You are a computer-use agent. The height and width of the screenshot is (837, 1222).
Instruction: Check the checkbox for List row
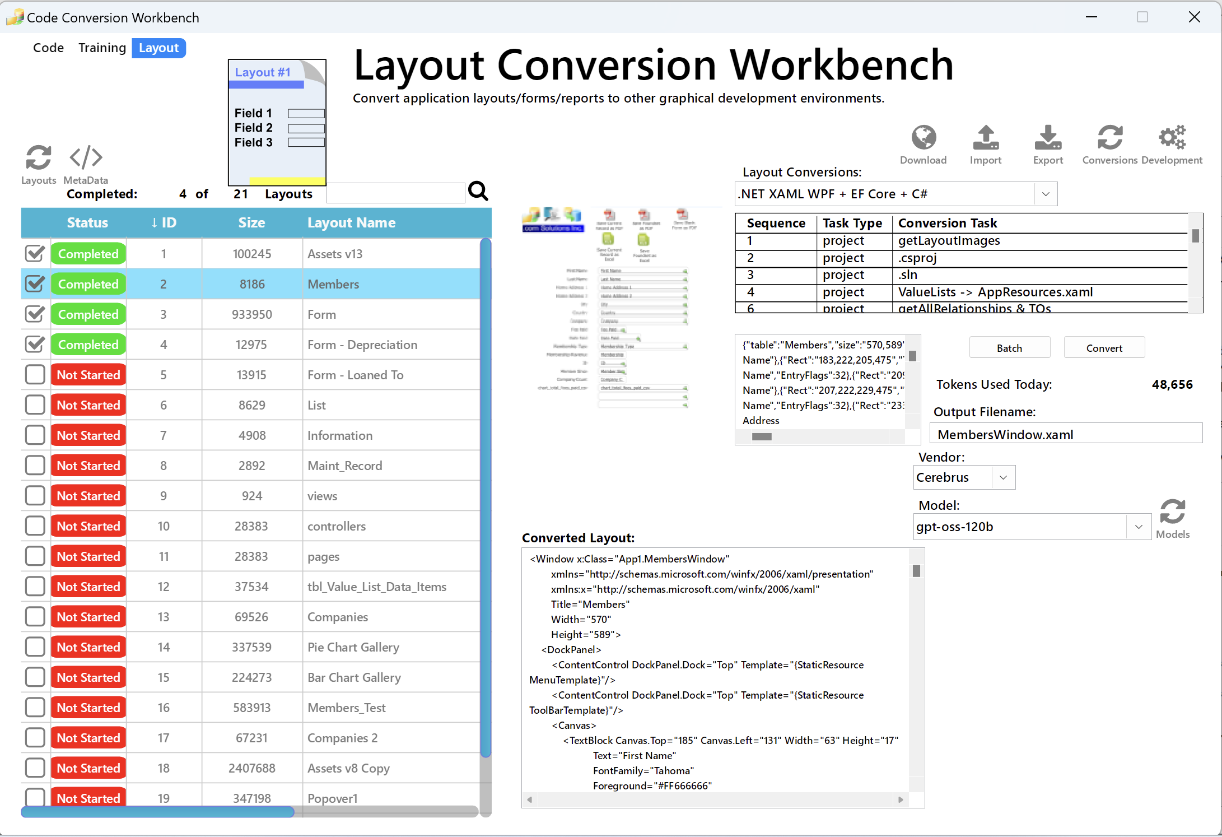35,405
